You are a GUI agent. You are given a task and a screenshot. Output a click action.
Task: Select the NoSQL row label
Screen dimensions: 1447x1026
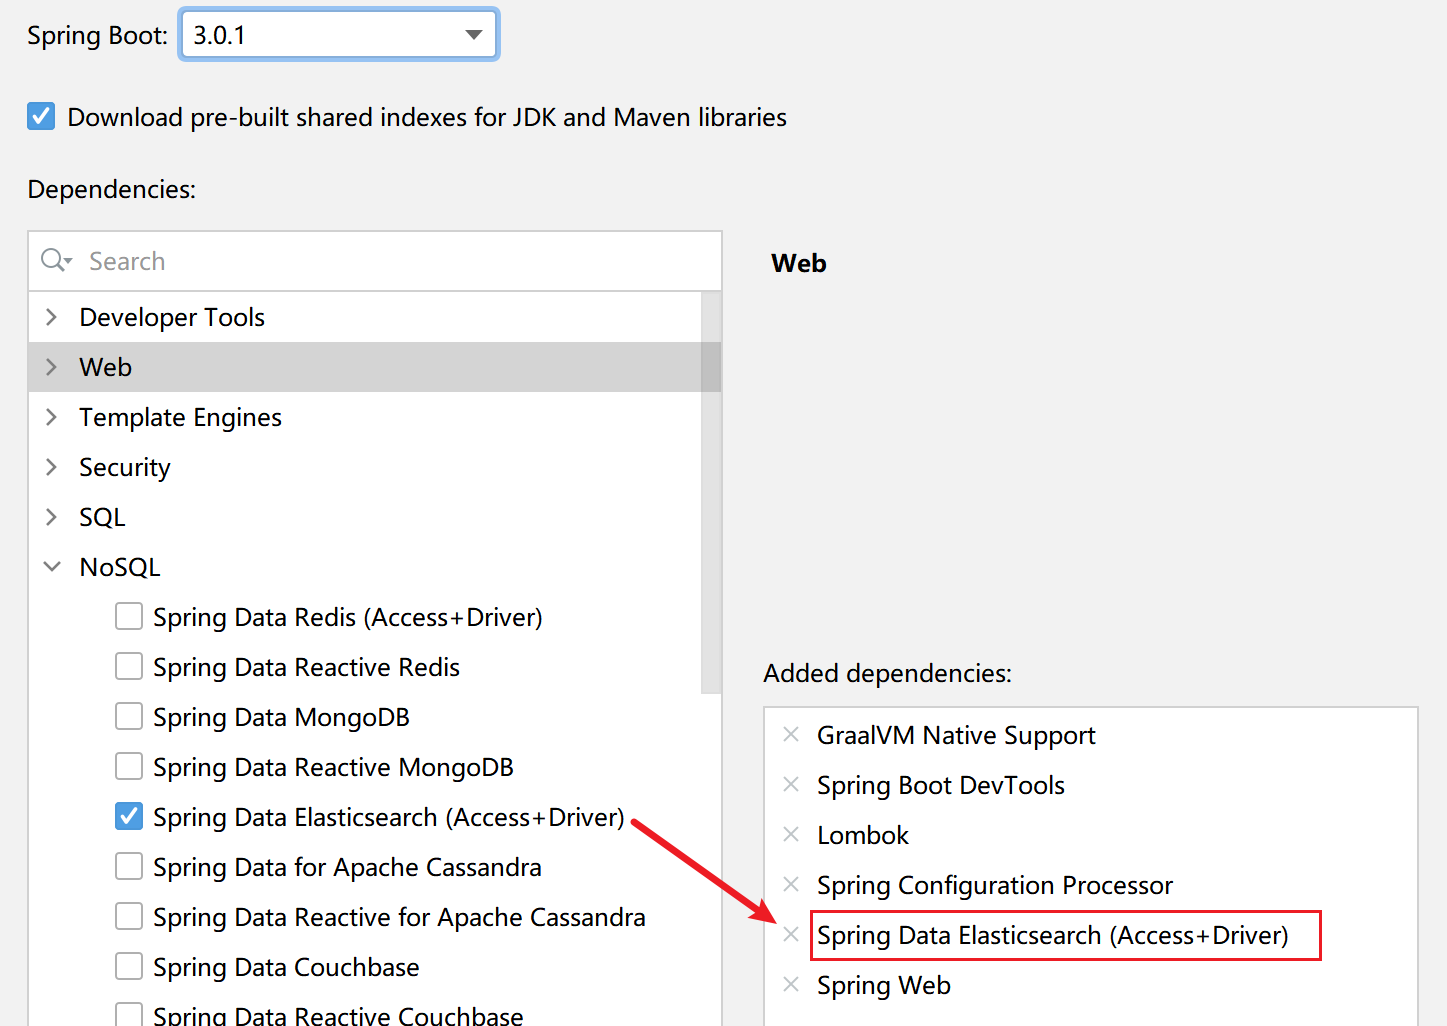point(120,567)
